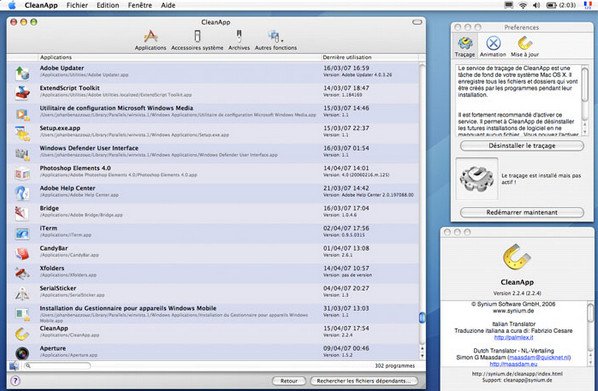Select the Accessoires système toolbar icon

pyautogui.click(x=197, y=40)
